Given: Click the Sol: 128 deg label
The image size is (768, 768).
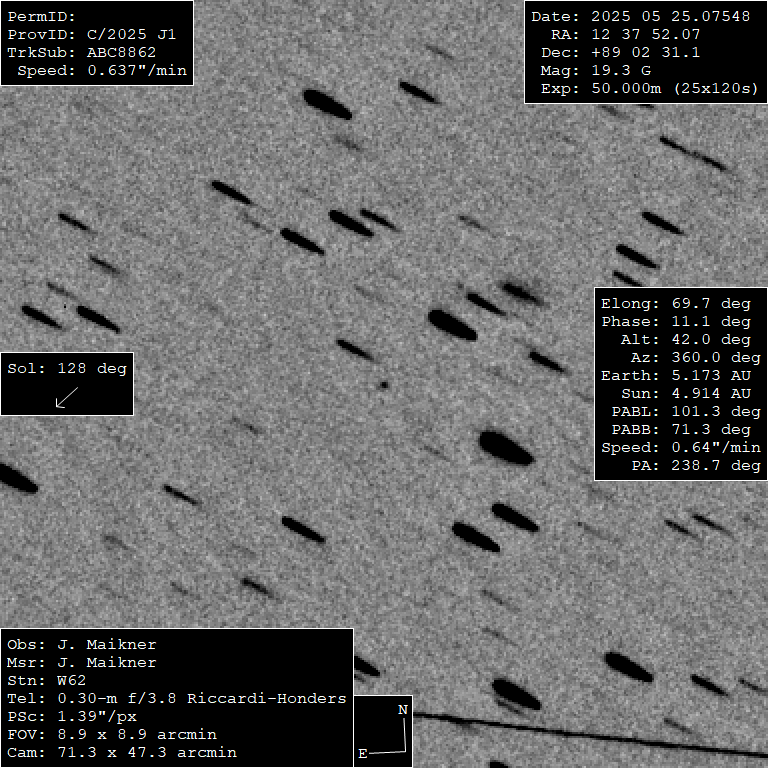Looking at the screenshot, I should [x=67, y=368].
